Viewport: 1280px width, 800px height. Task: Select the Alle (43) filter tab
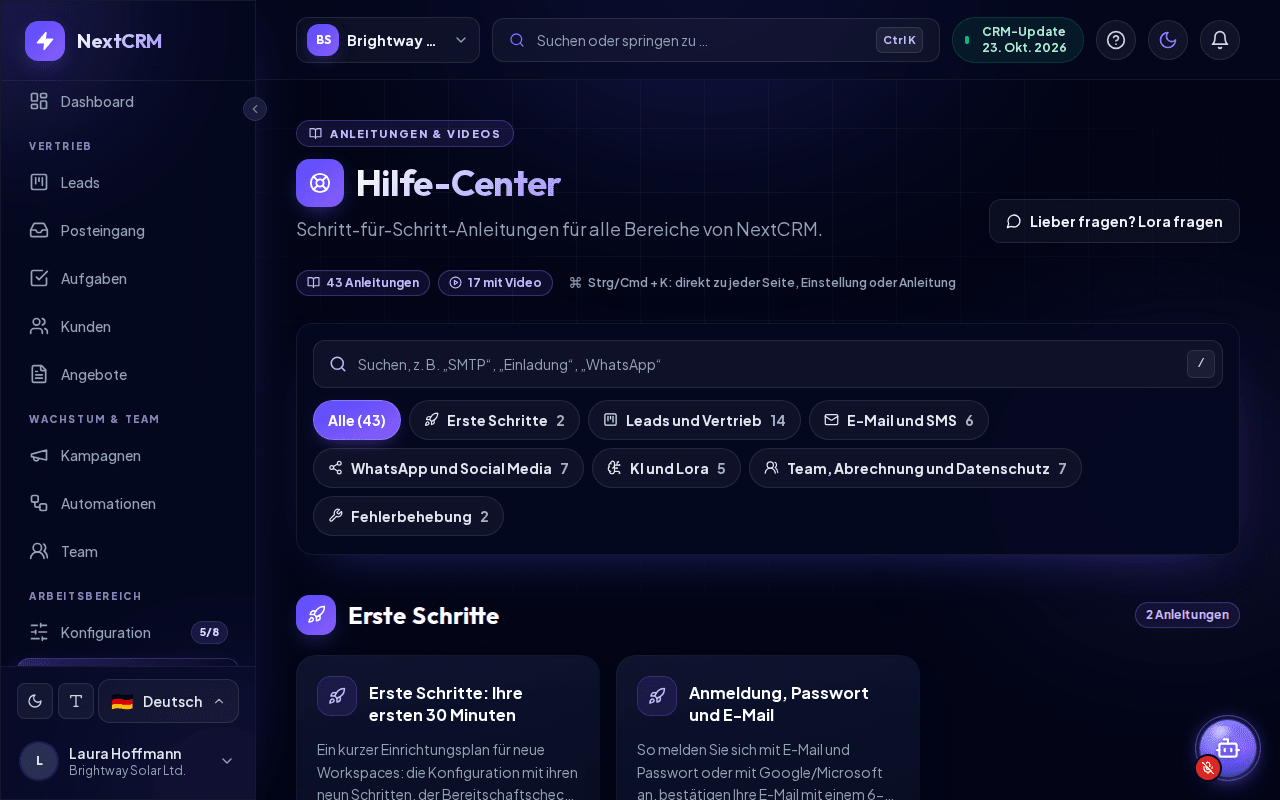point(357,420)
